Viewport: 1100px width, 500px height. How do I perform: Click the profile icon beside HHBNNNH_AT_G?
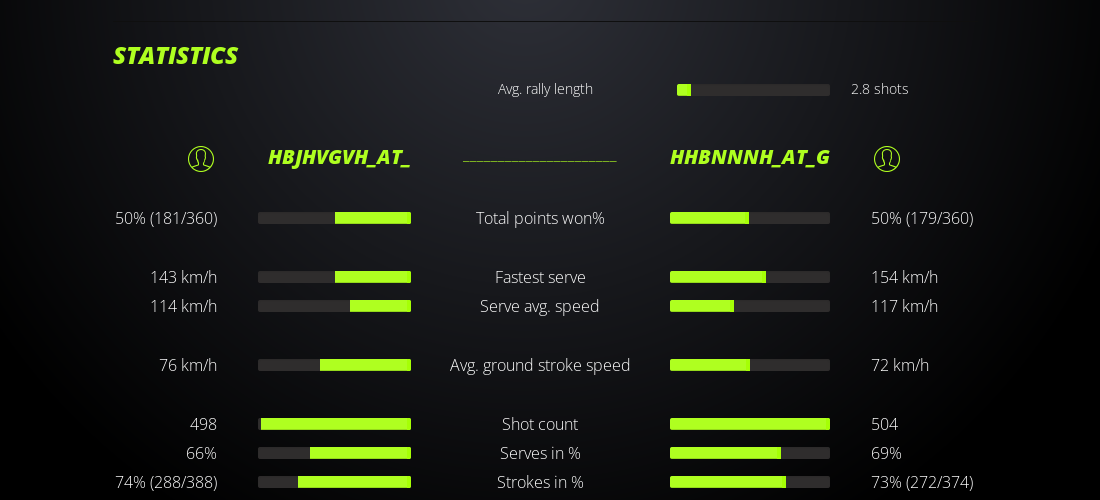click(x=887, y=158)
